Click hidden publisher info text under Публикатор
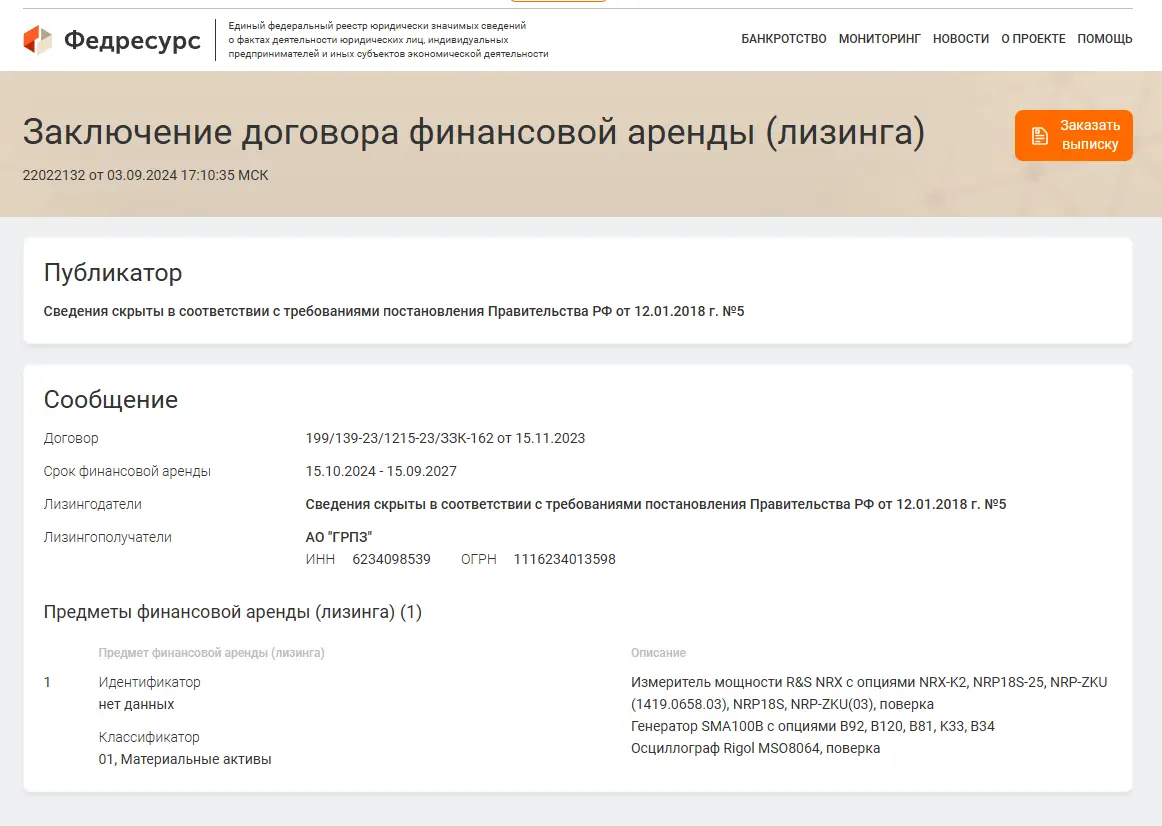1162x826 pixels. click(394, 311)
